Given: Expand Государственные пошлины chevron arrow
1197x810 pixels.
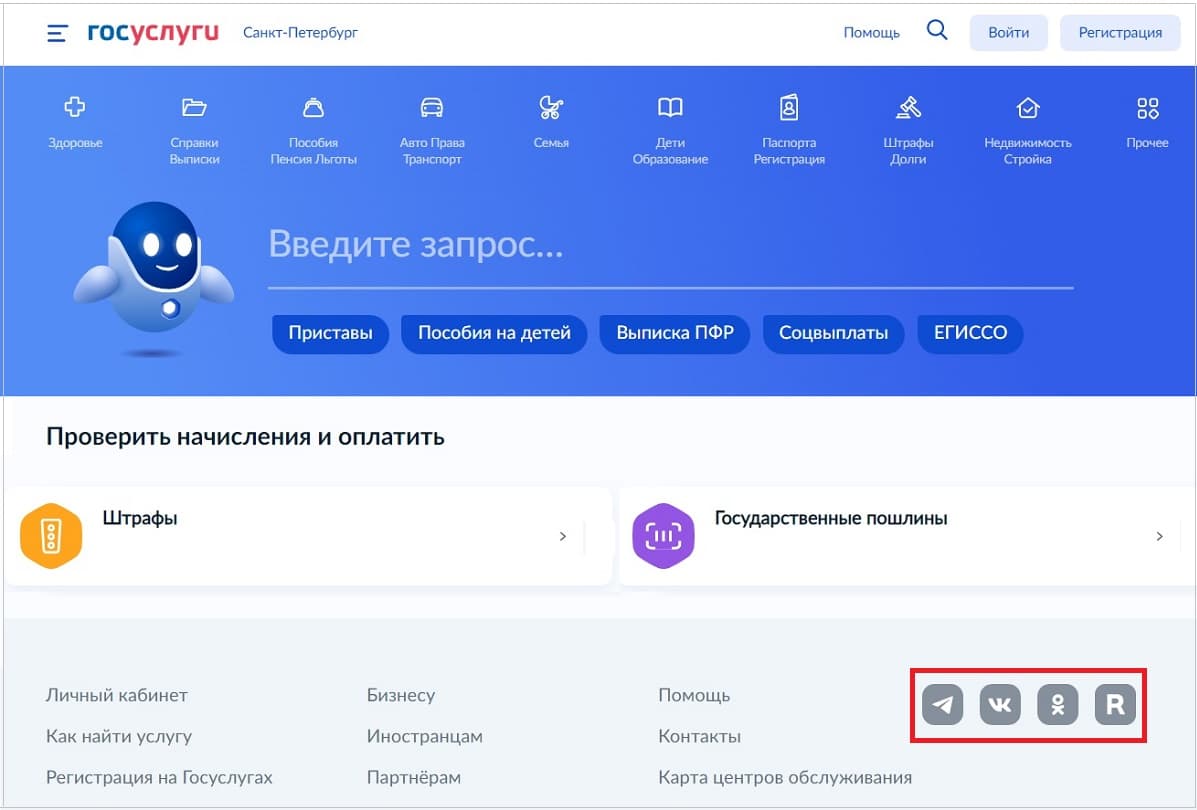Looking at the screenshot, I should pyautogui.click(x=1160, y=537).
